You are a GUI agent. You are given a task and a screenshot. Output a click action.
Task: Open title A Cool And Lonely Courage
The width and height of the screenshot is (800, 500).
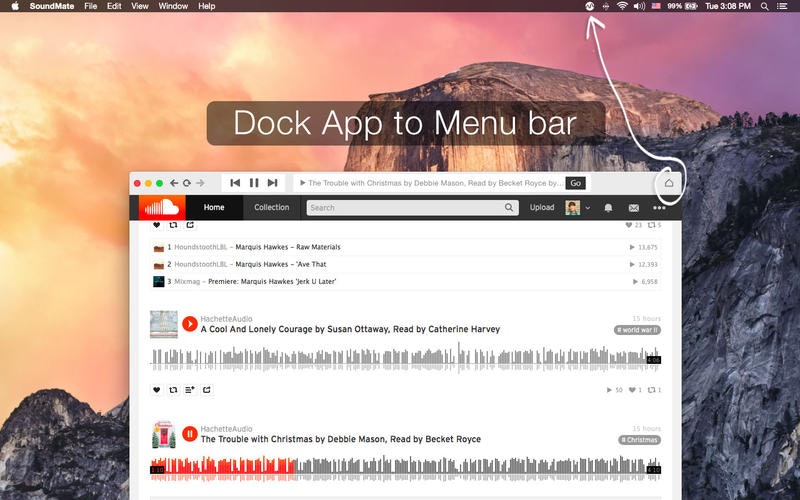[350, 330]
